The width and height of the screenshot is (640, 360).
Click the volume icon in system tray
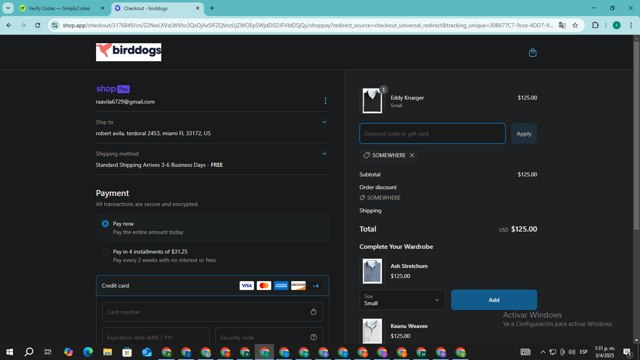[x=572, y=352]
